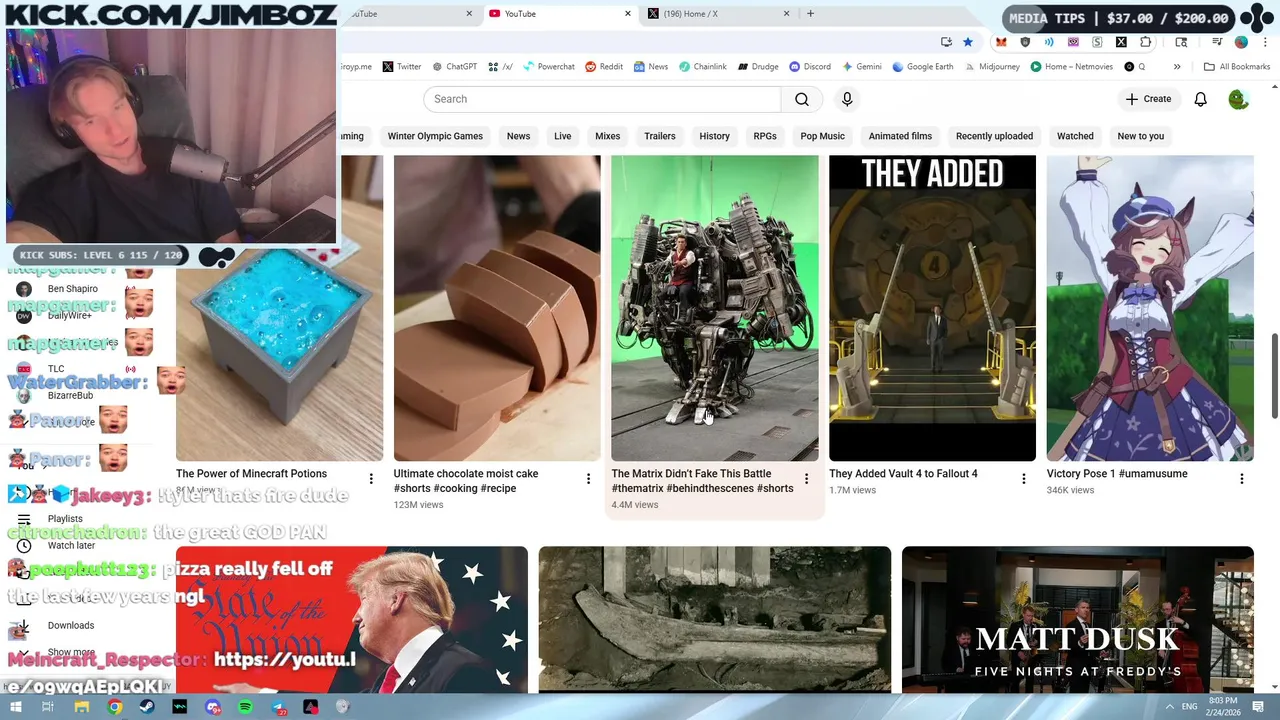Open Telegram from the taskbar
Viewport: 1280px width, 720px height.
pos(278,707)
